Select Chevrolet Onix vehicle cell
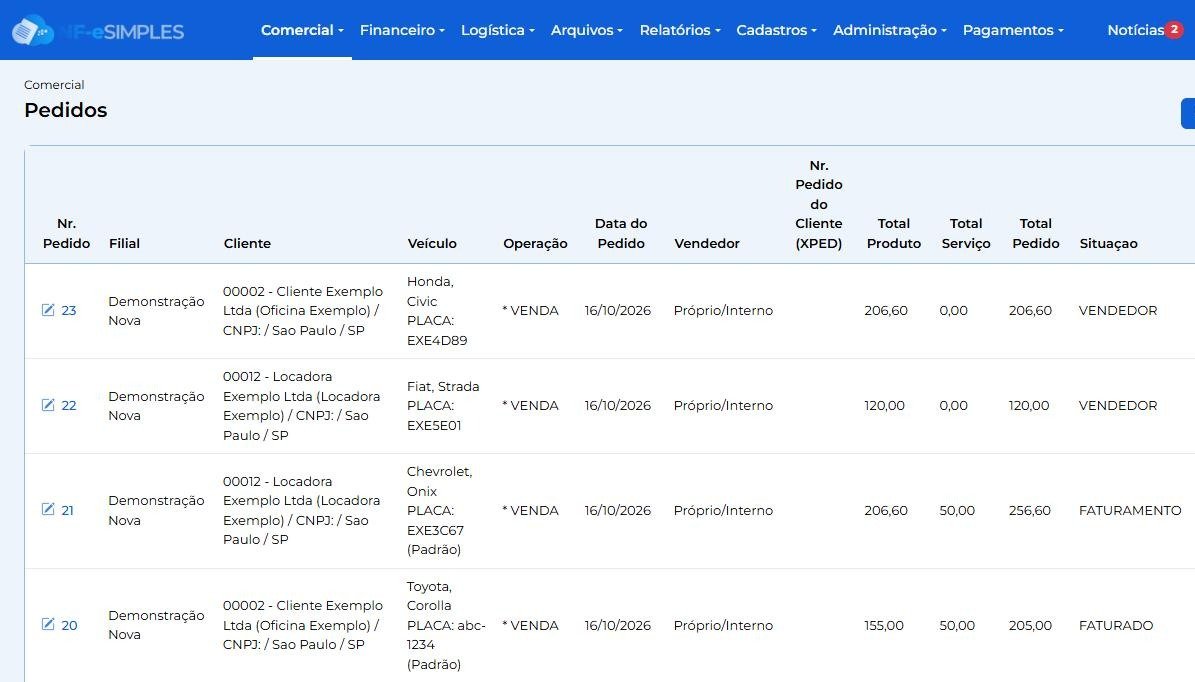Image resolution: width=1195 pixels, height=682 pixels. point(439,510)
